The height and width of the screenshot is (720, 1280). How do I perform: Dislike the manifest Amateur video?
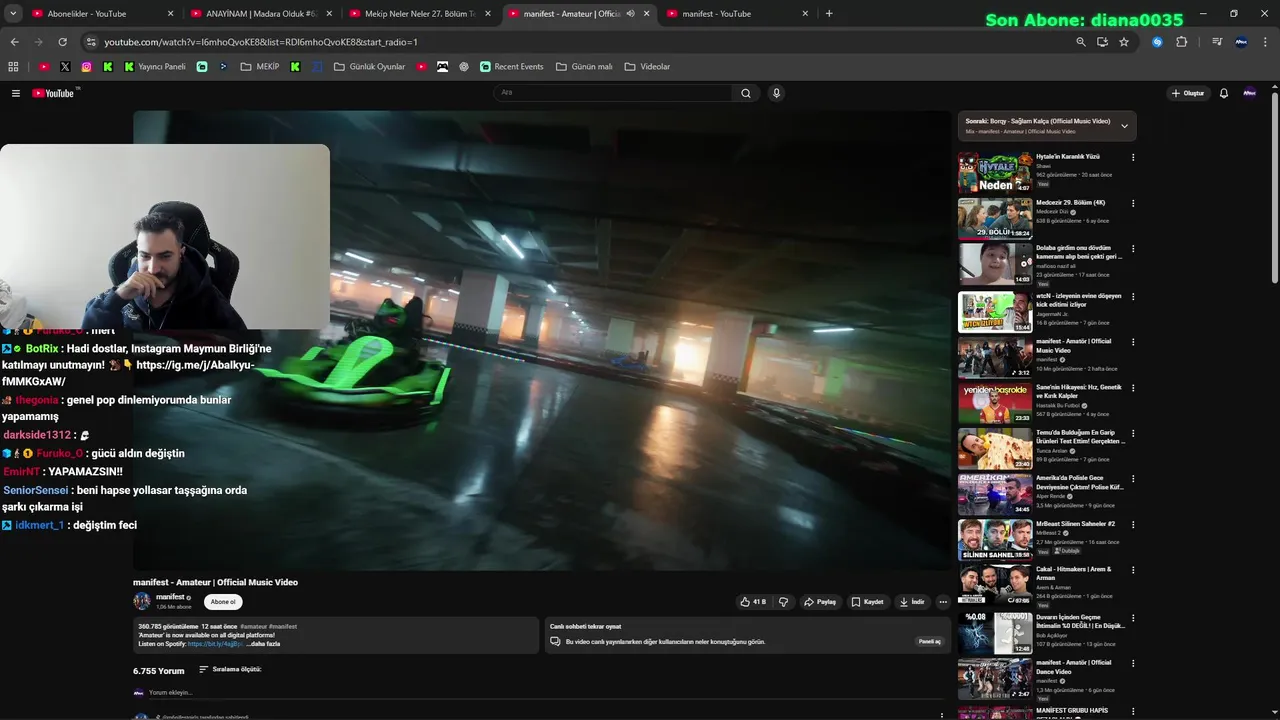783,602
